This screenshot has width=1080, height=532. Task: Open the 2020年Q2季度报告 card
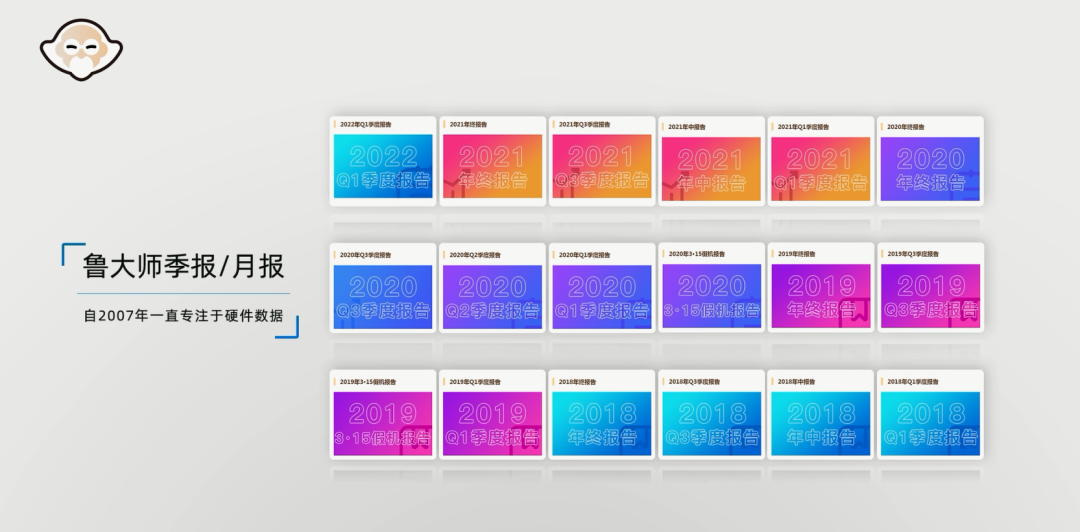coord(492,288)
